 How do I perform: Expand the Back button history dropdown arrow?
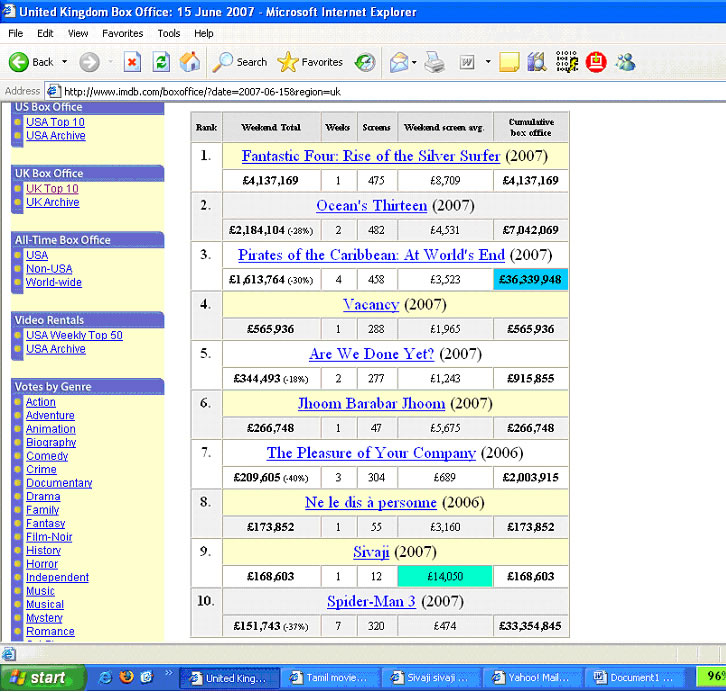[63, 62]
